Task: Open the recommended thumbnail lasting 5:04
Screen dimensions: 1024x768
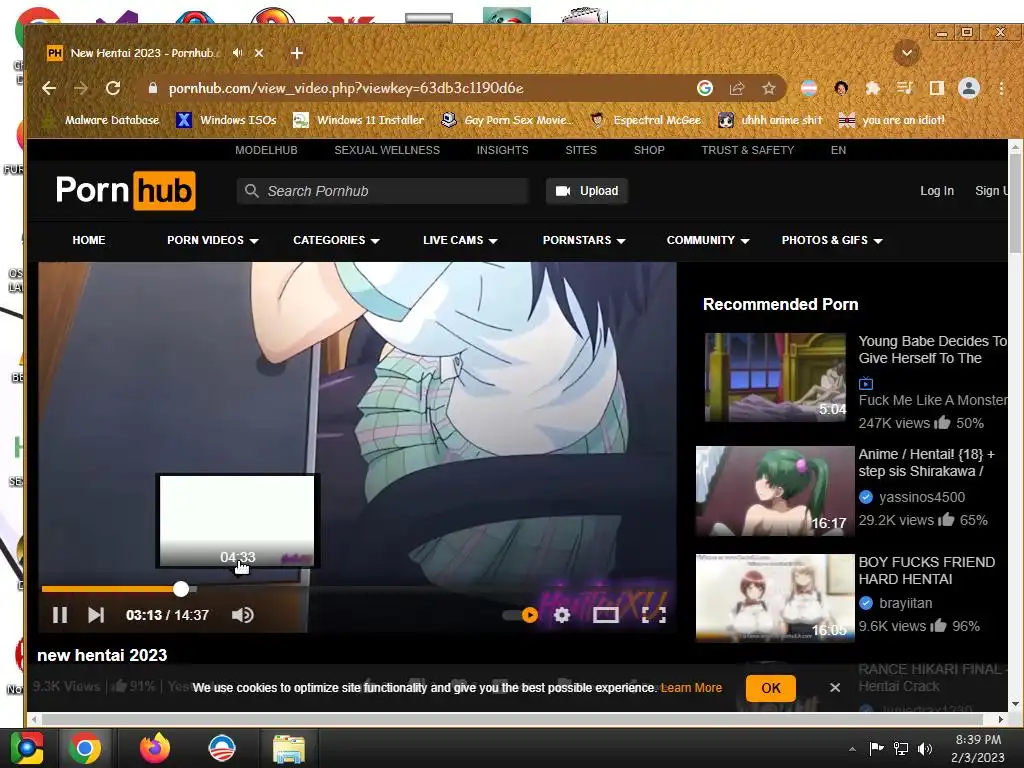Action: (776, 377)
